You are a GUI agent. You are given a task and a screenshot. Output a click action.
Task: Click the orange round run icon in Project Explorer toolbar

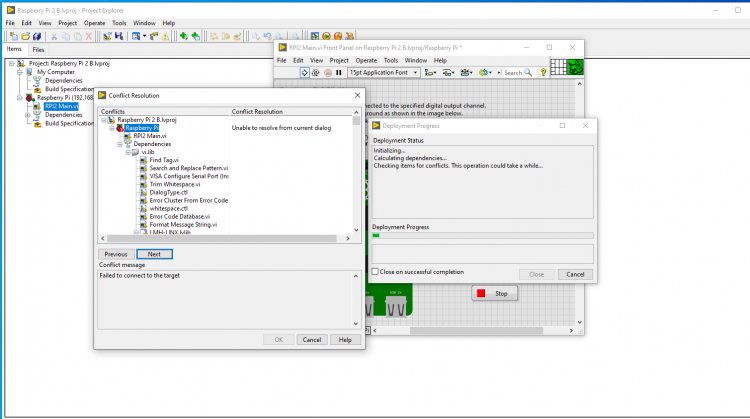326,36
